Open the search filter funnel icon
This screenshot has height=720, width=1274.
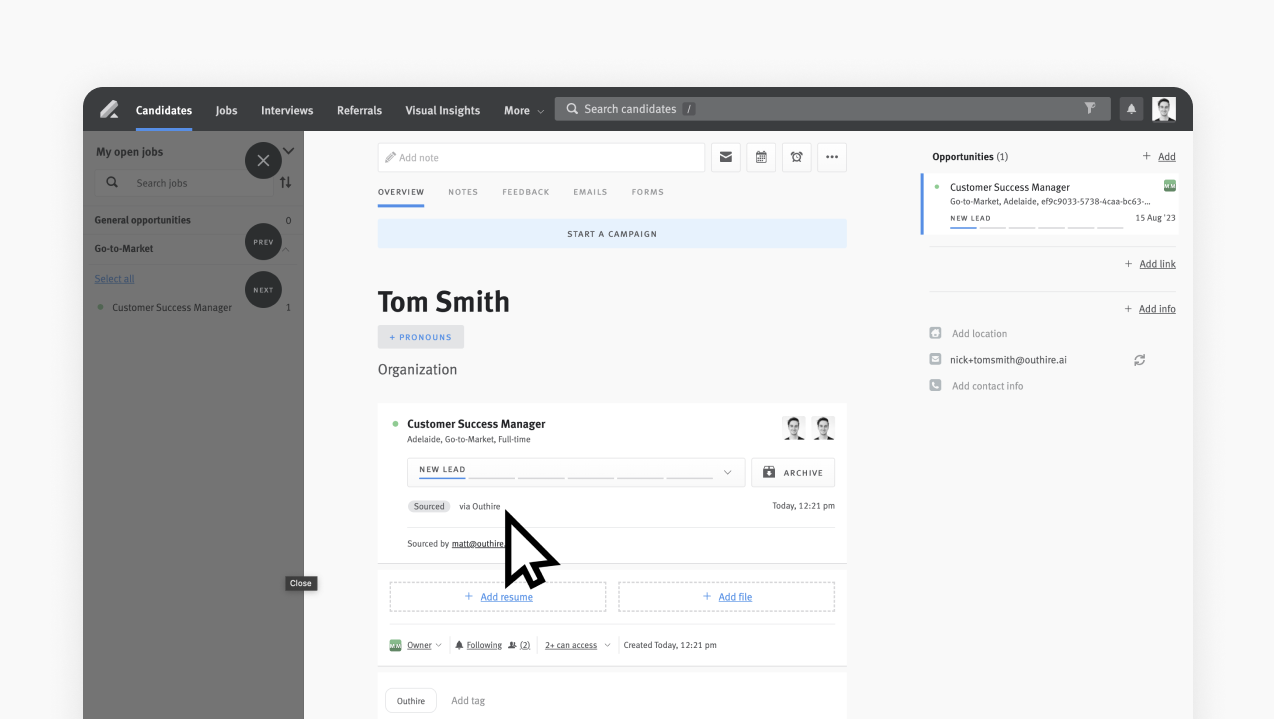click(x=1090, y=109)
